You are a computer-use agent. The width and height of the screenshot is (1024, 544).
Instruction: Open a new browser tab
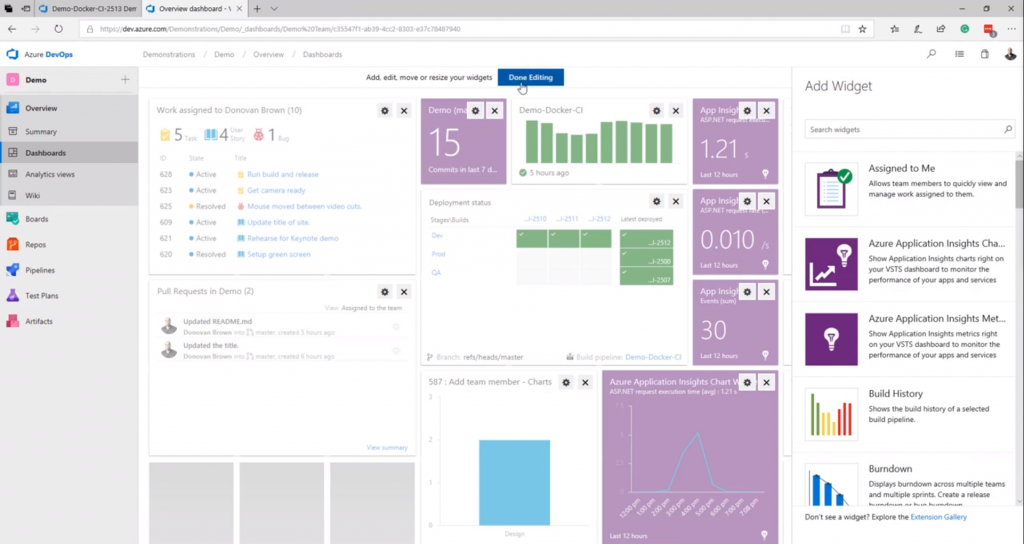257,9
